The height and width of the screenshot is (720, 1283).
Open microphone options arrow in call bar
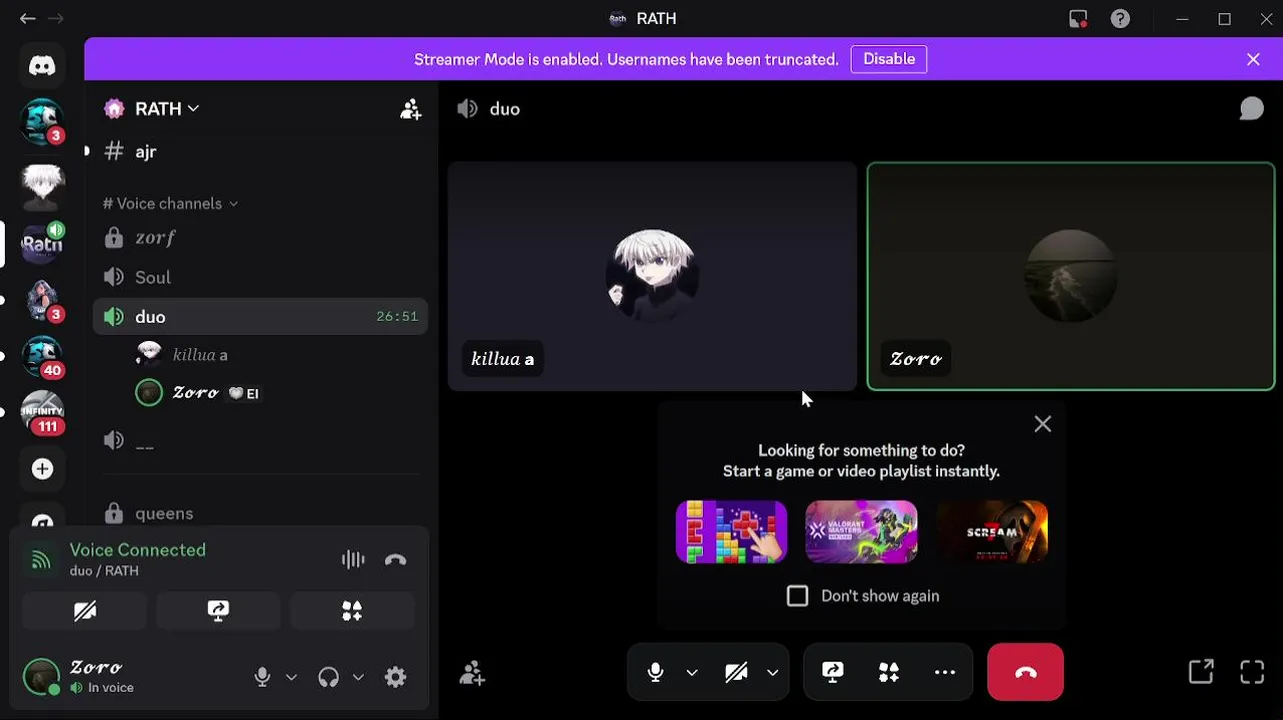(x=692, y=672)
